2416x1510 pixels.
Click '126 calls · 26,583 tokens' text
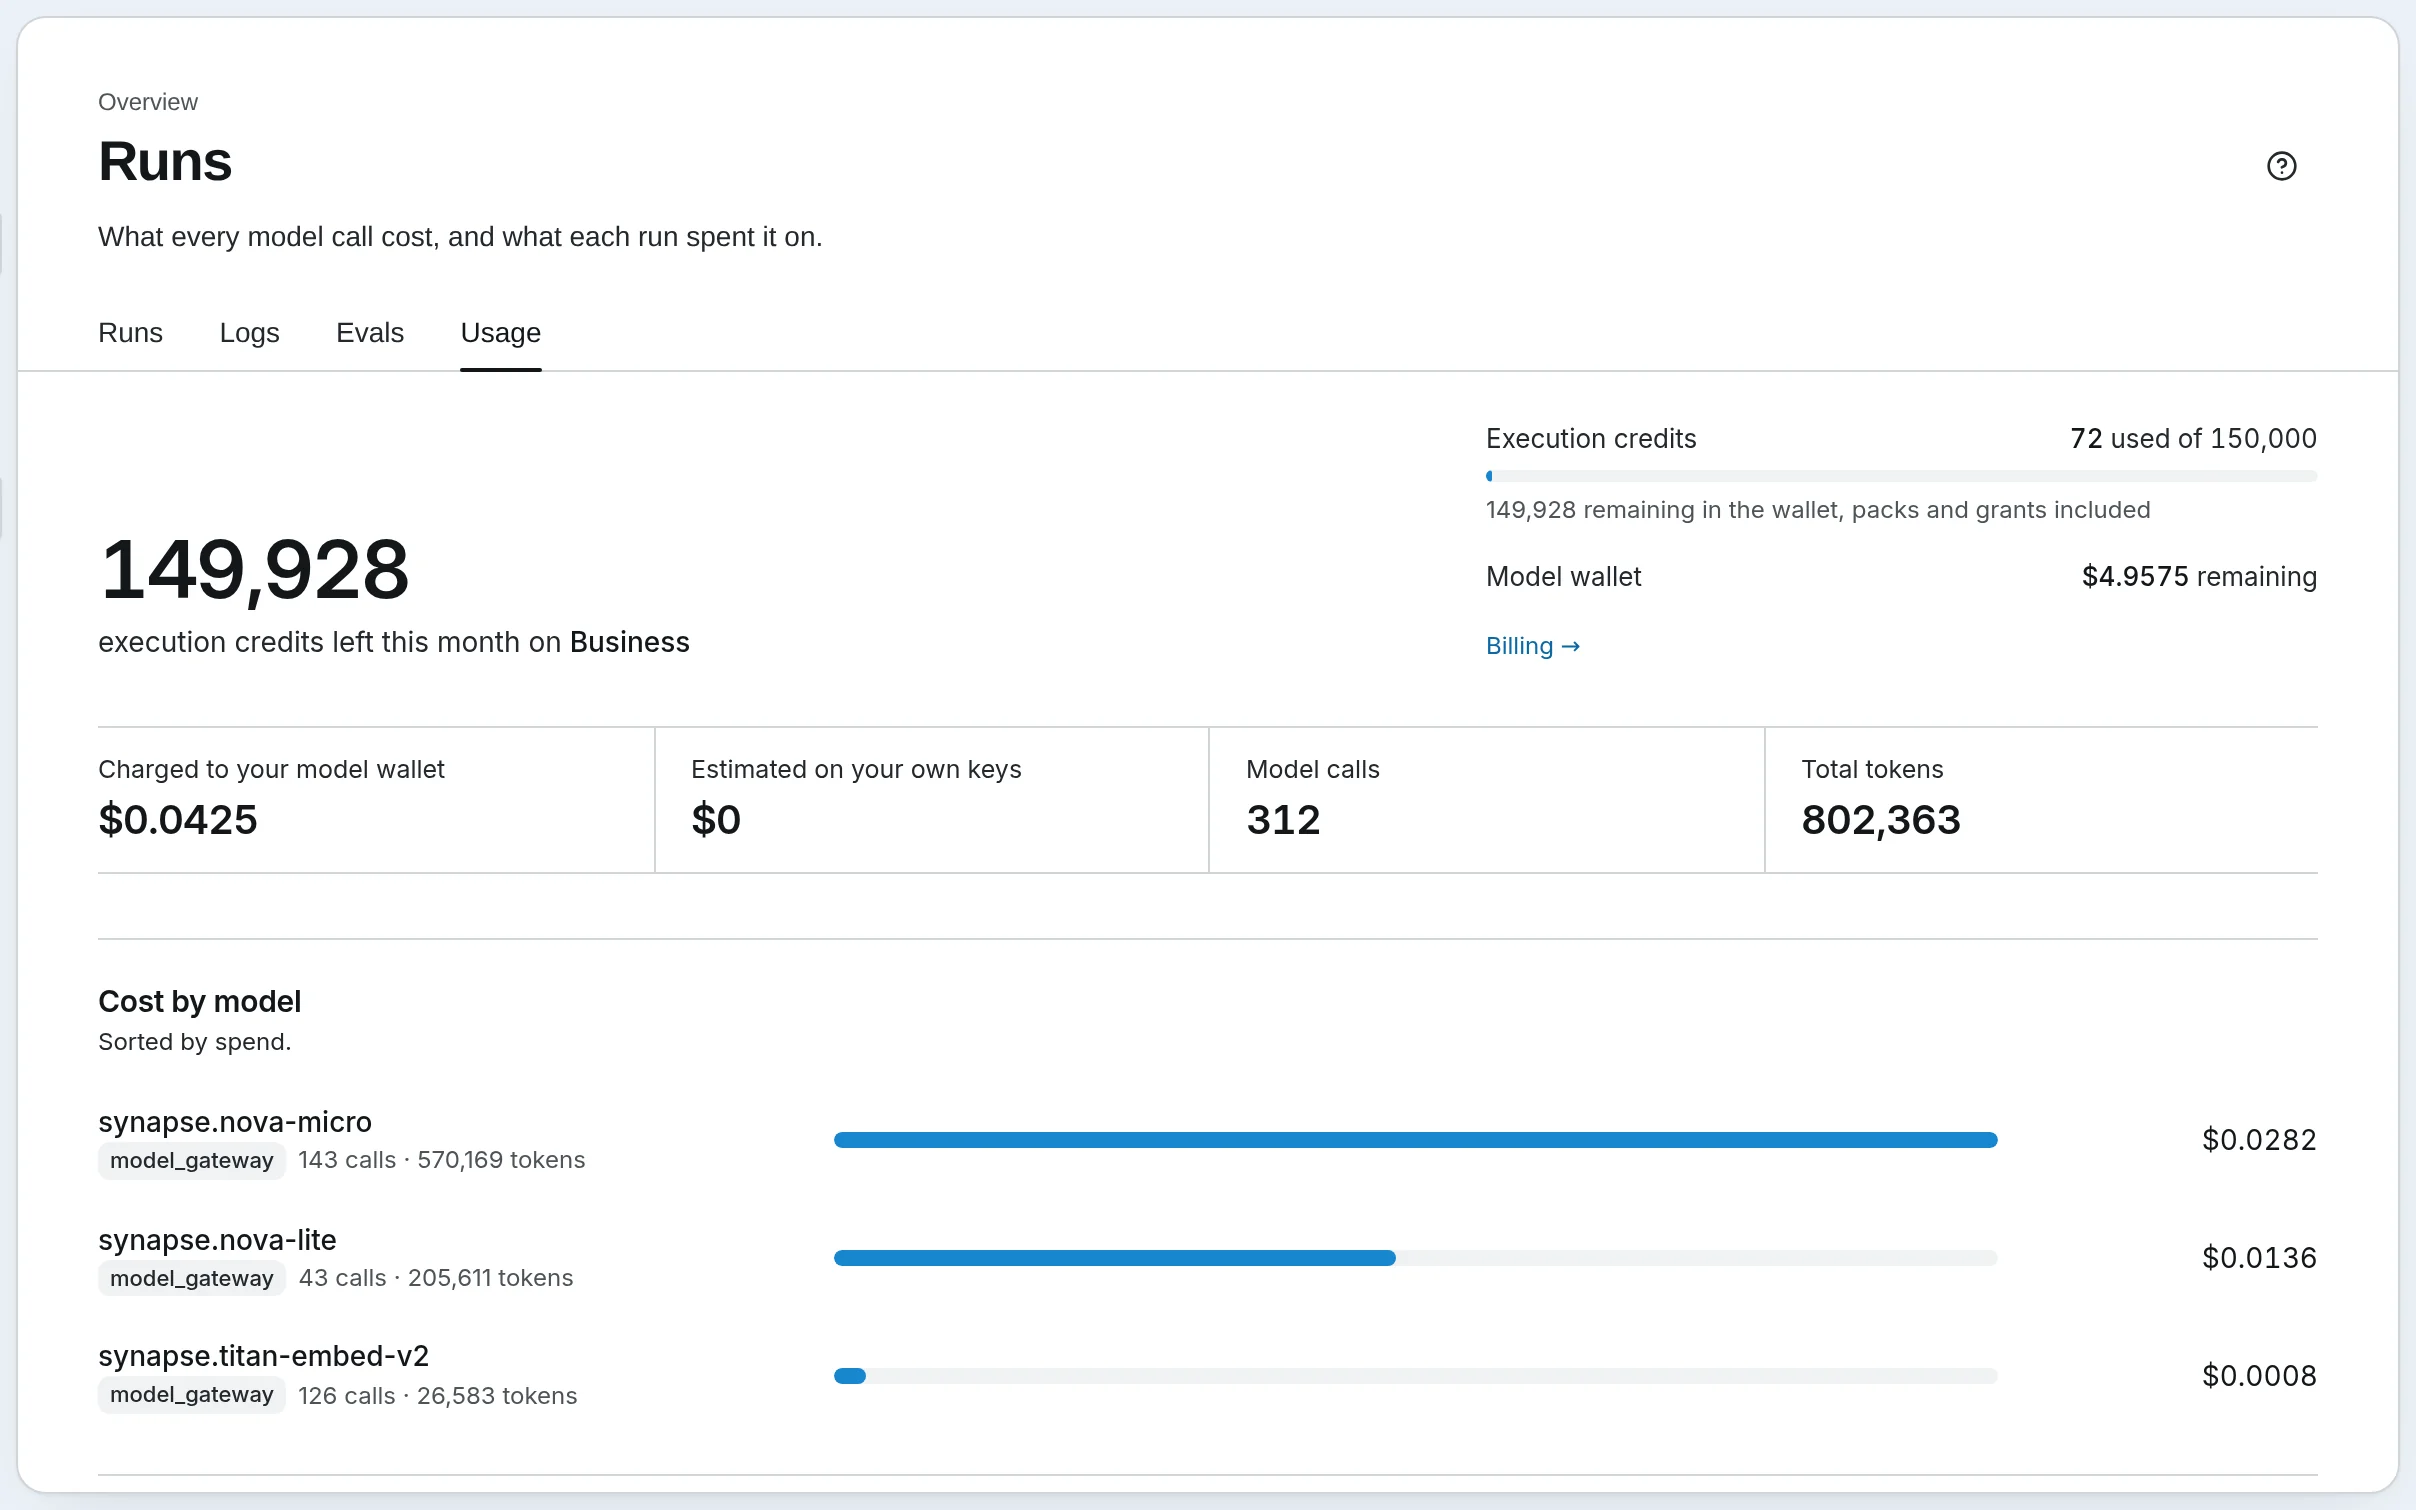coord(437,1396)
